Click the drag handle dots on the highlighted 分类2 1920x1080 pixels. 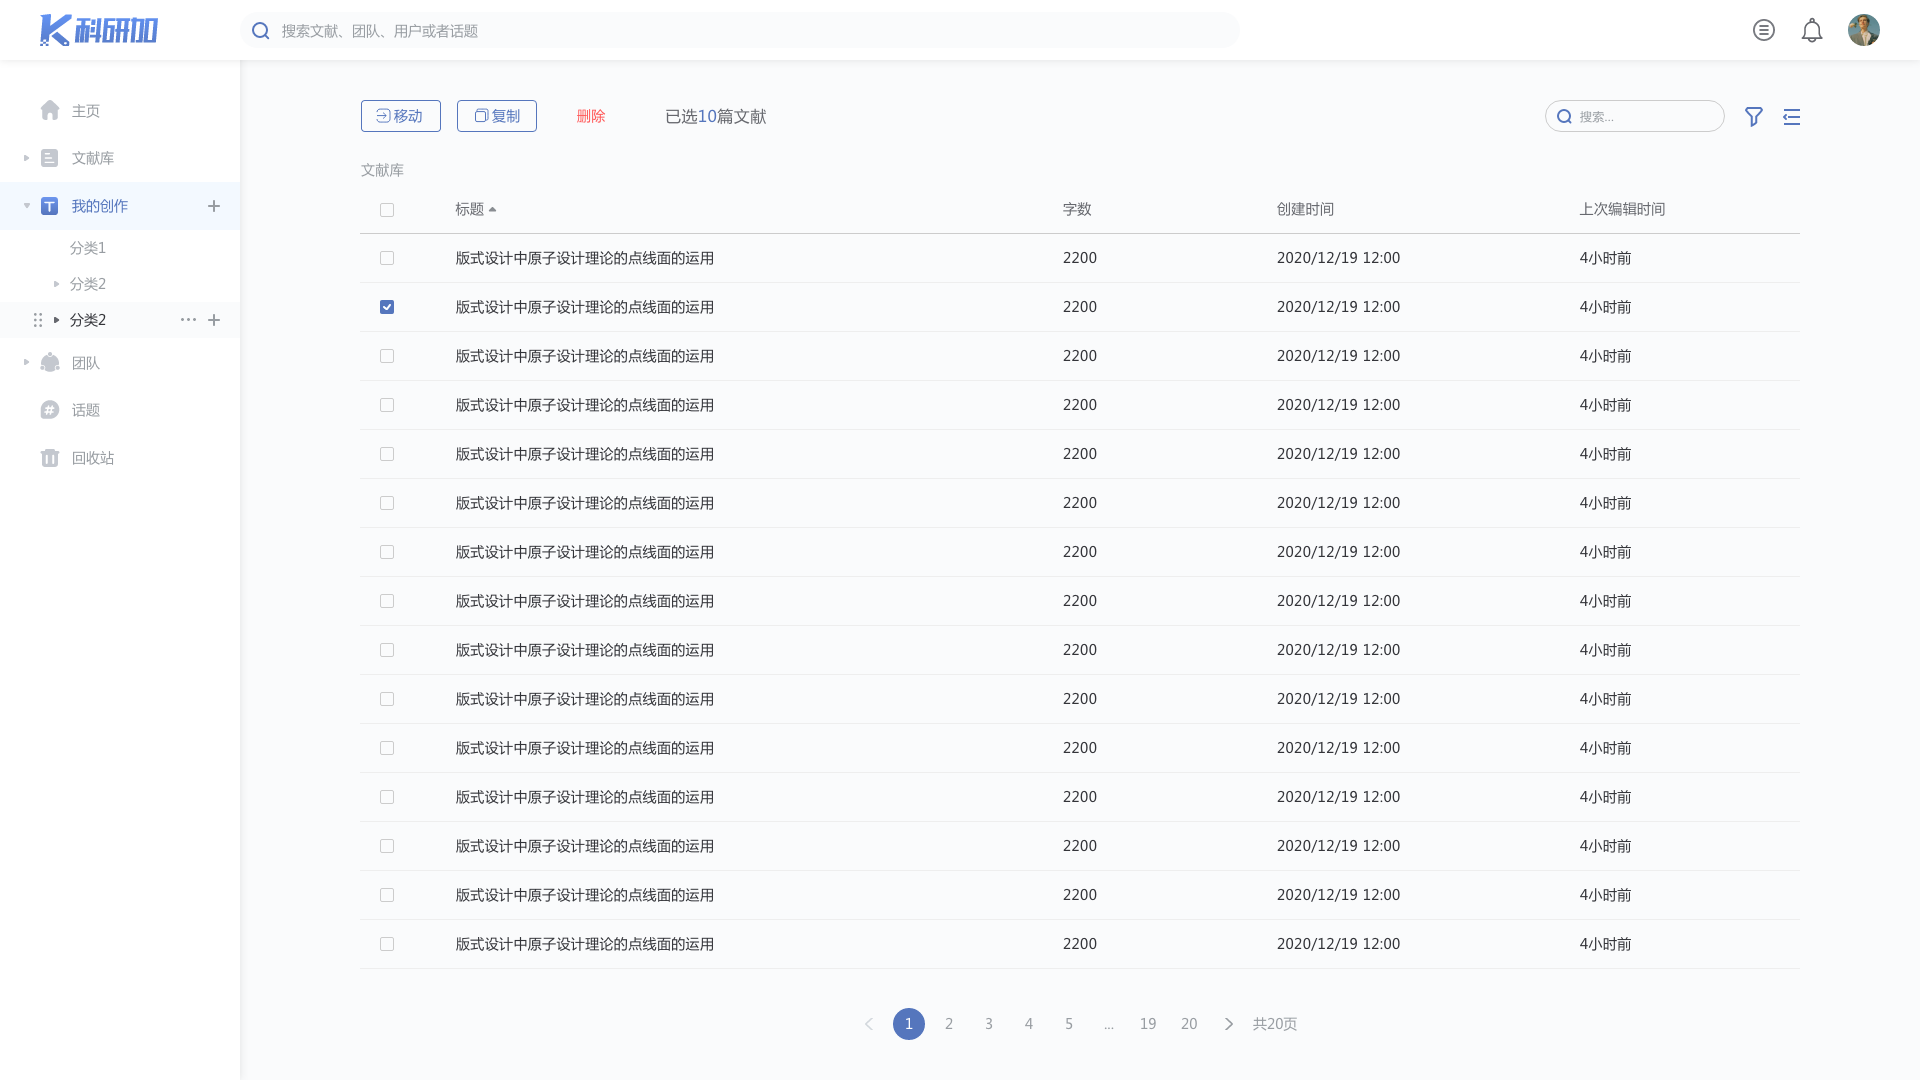click(38, 320)
